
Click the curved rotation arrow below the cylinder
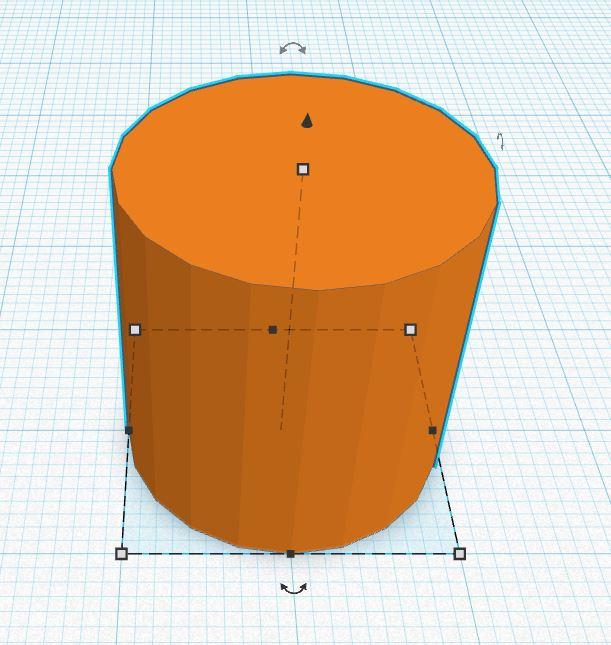pos(294,588)
